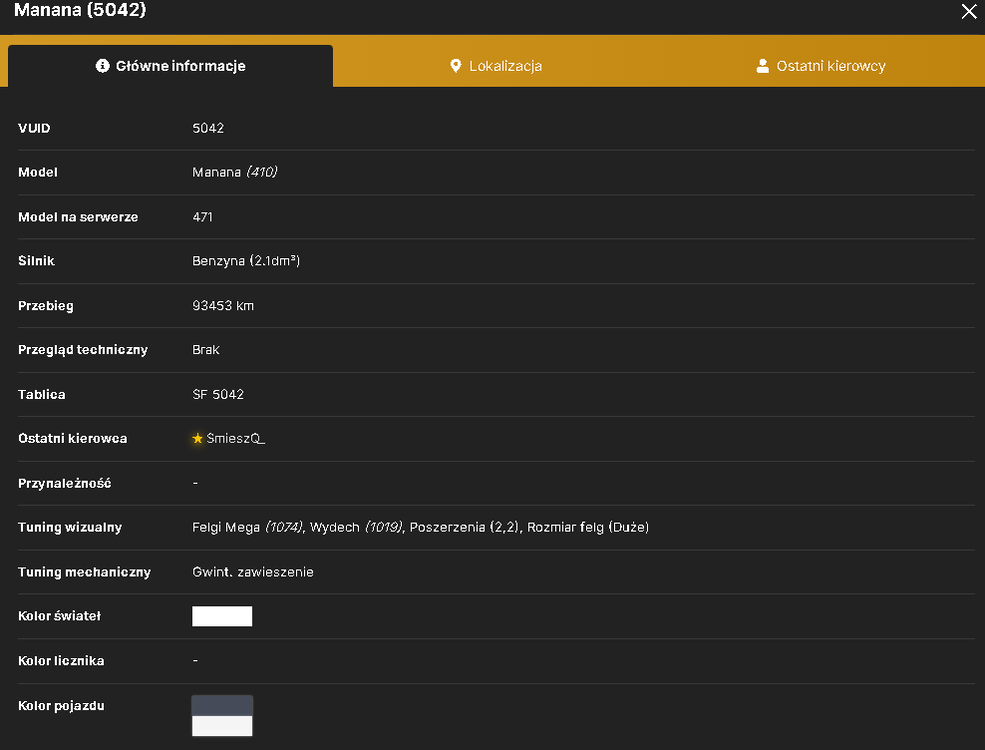Click the VUID value 5042
Screen dimensions: 985x750
208,128
